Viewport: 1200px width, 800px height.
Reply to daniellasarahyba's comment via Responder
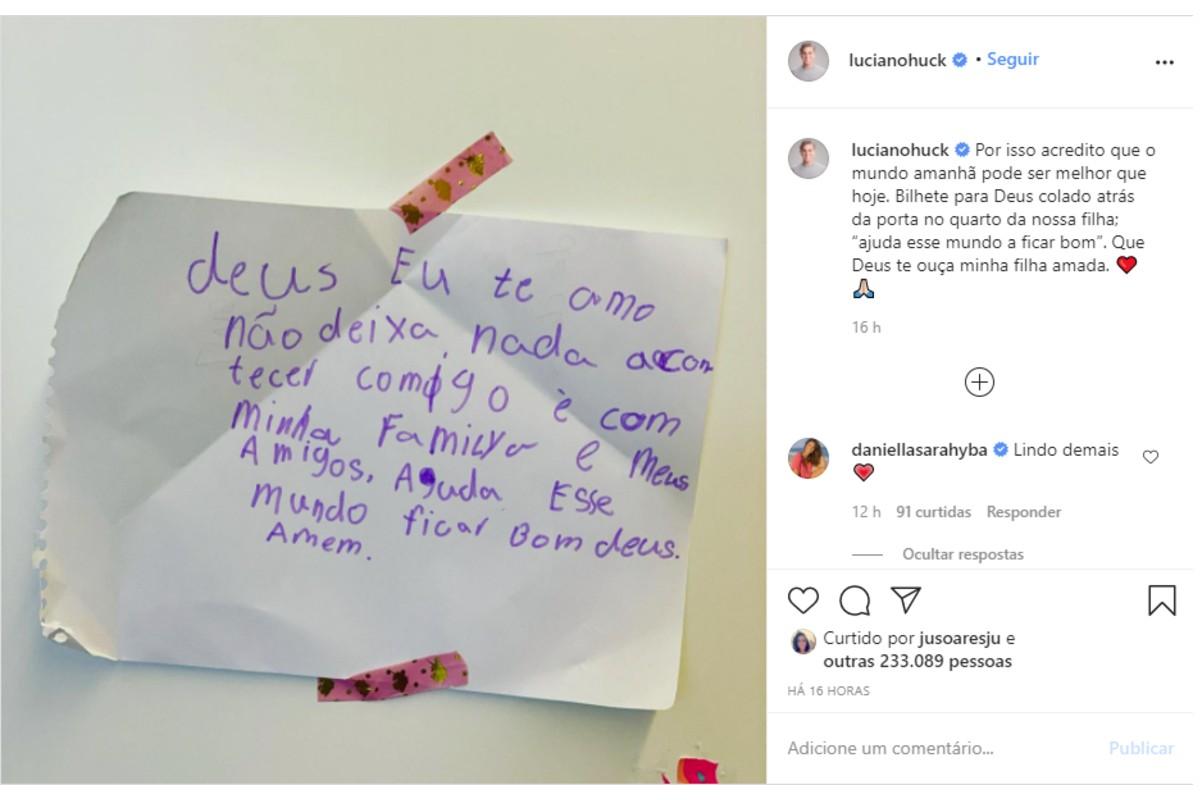coord(1024,512)
